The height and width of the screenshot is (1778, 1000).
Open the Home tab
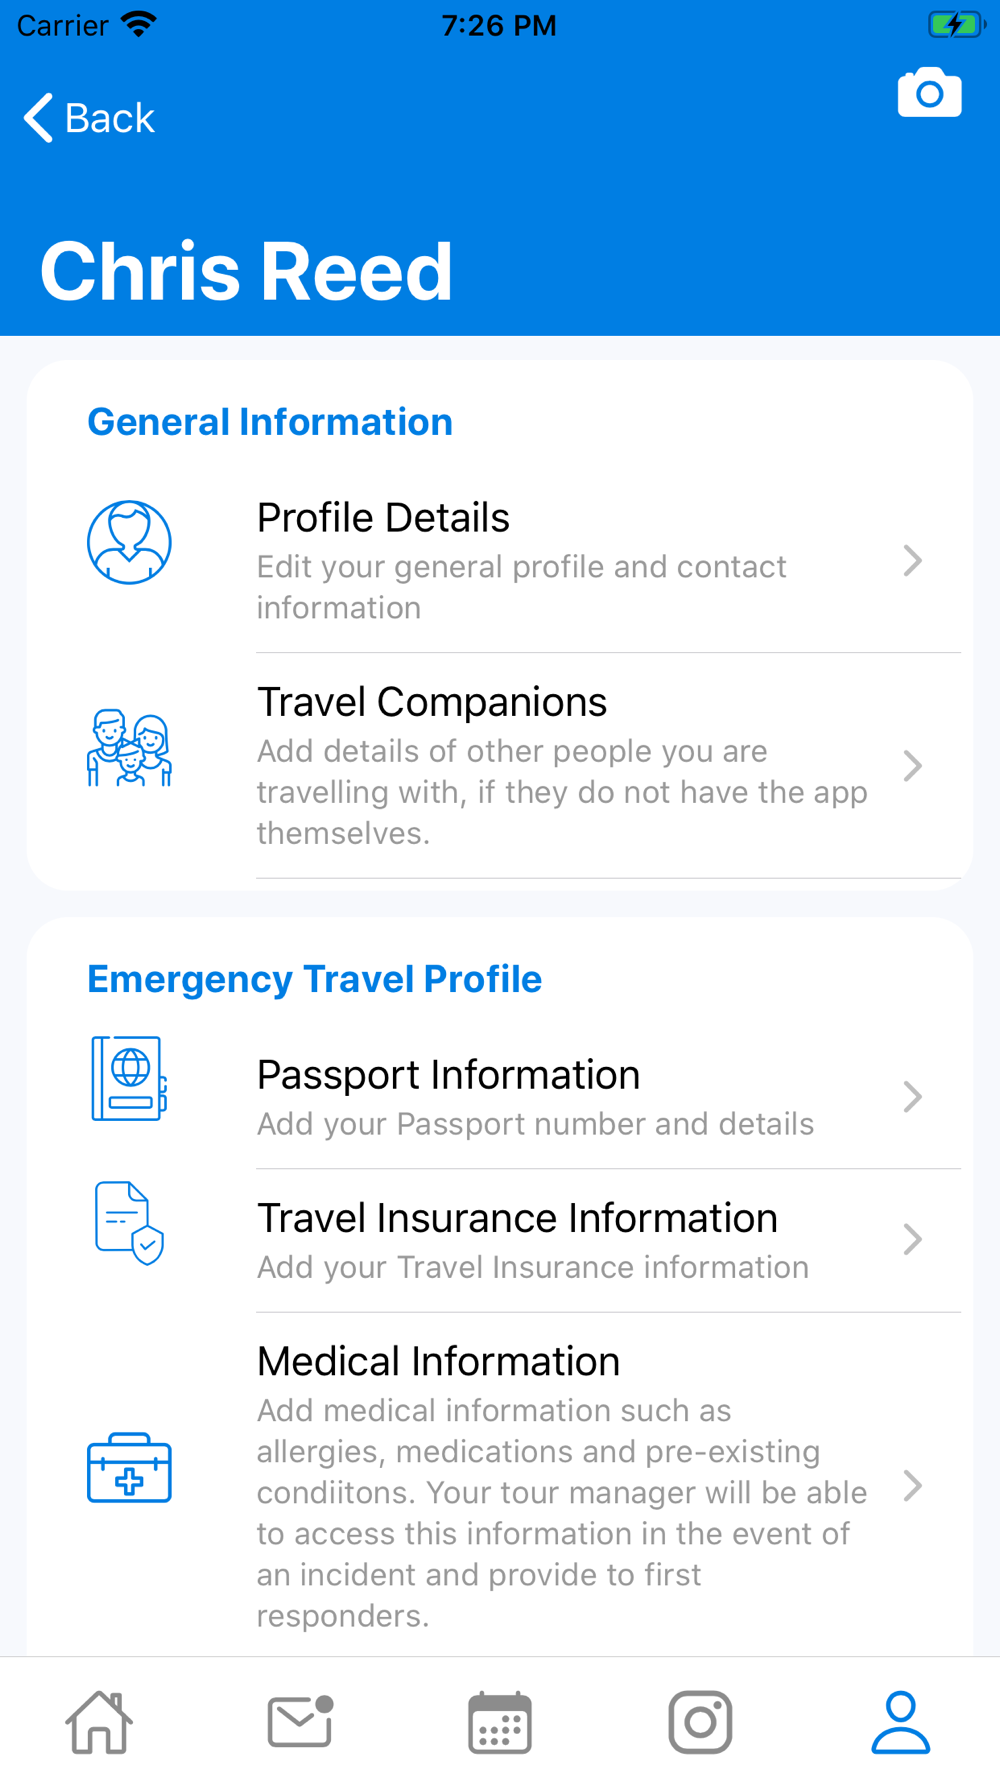[x=99, y=1722]
